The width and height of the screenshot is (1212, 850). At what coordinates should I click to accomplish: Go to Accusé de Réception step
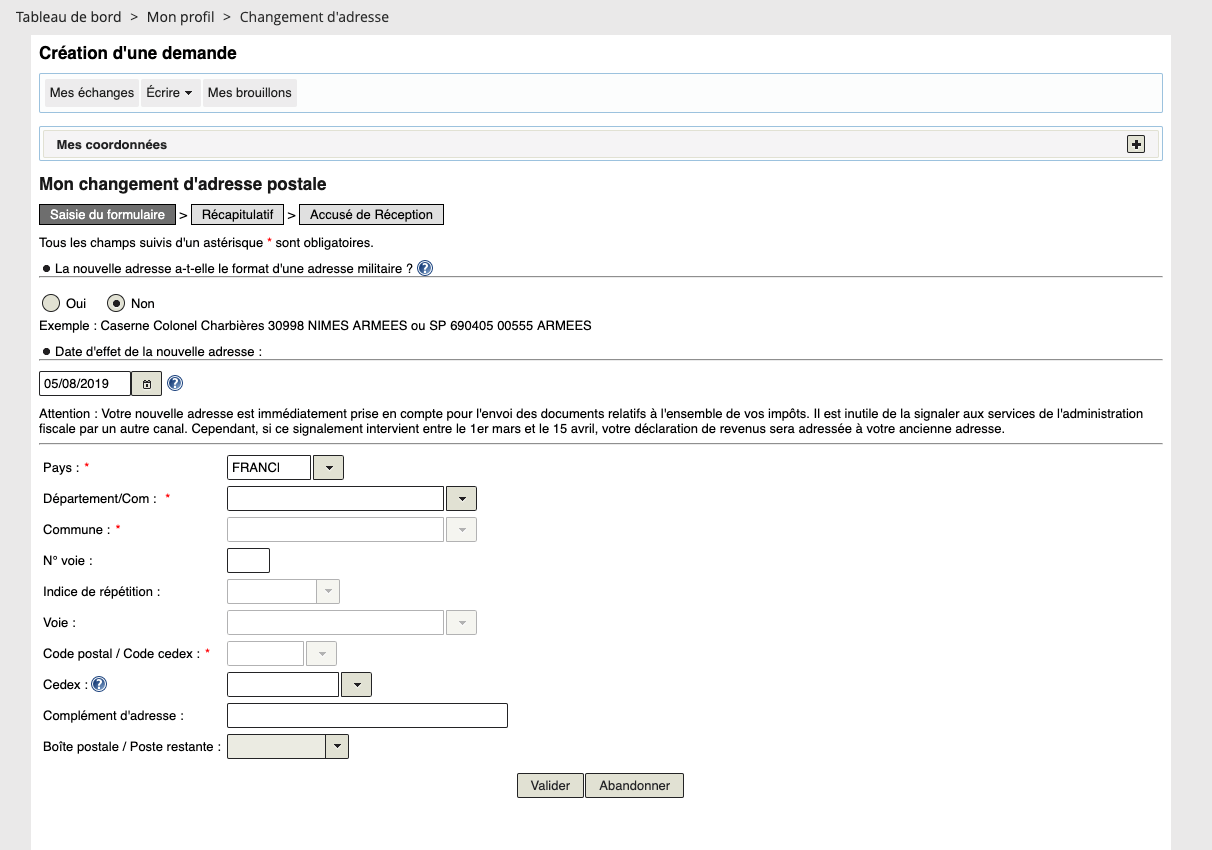click(372, 215)
